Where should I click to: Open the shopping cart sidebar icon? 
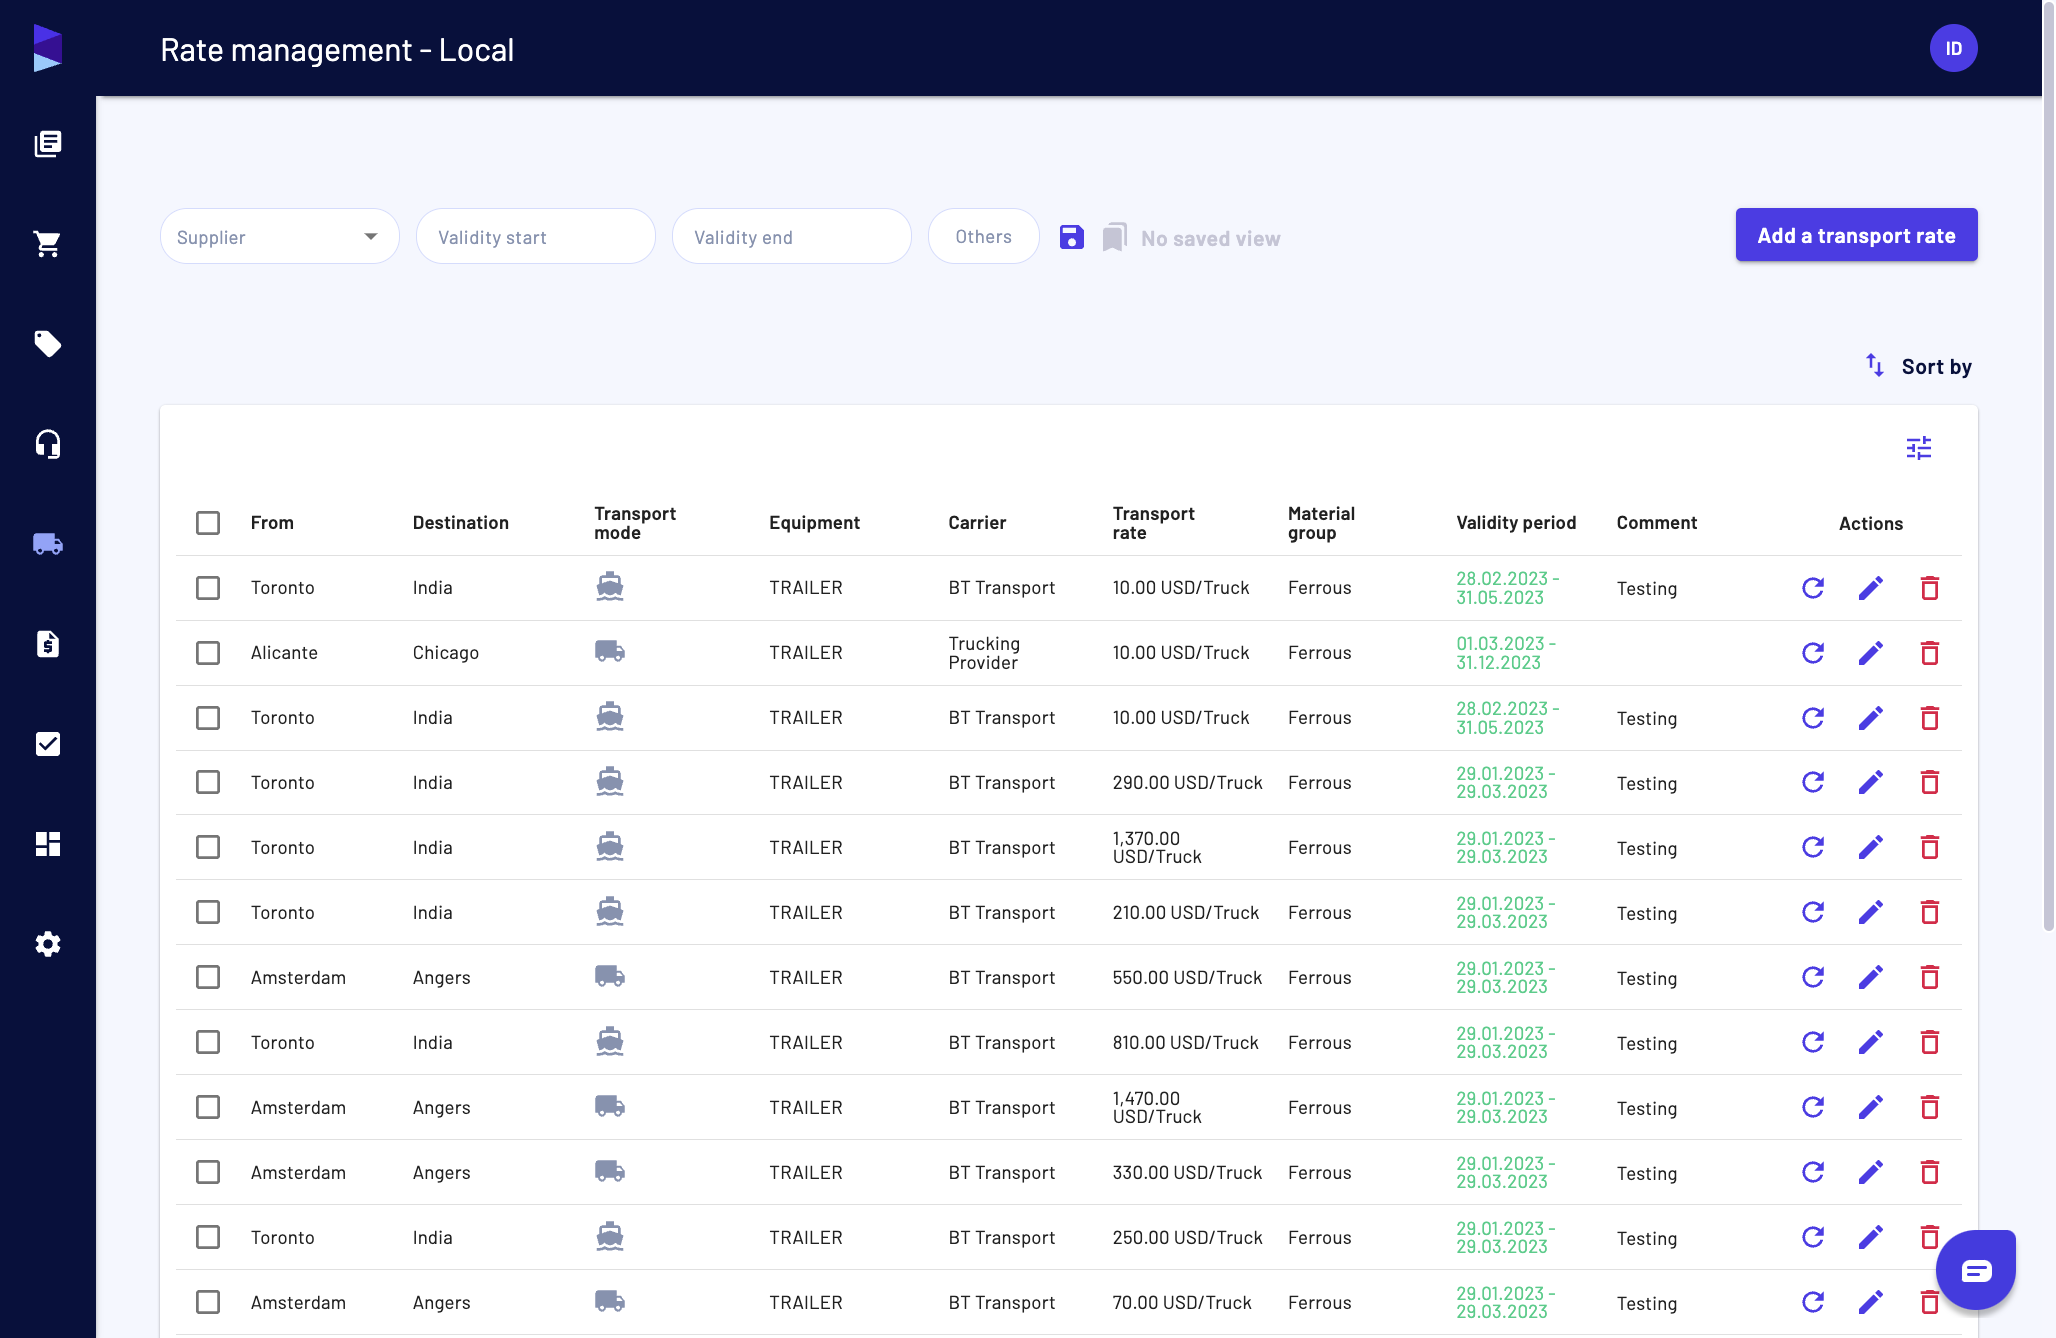tap(48, 244)
